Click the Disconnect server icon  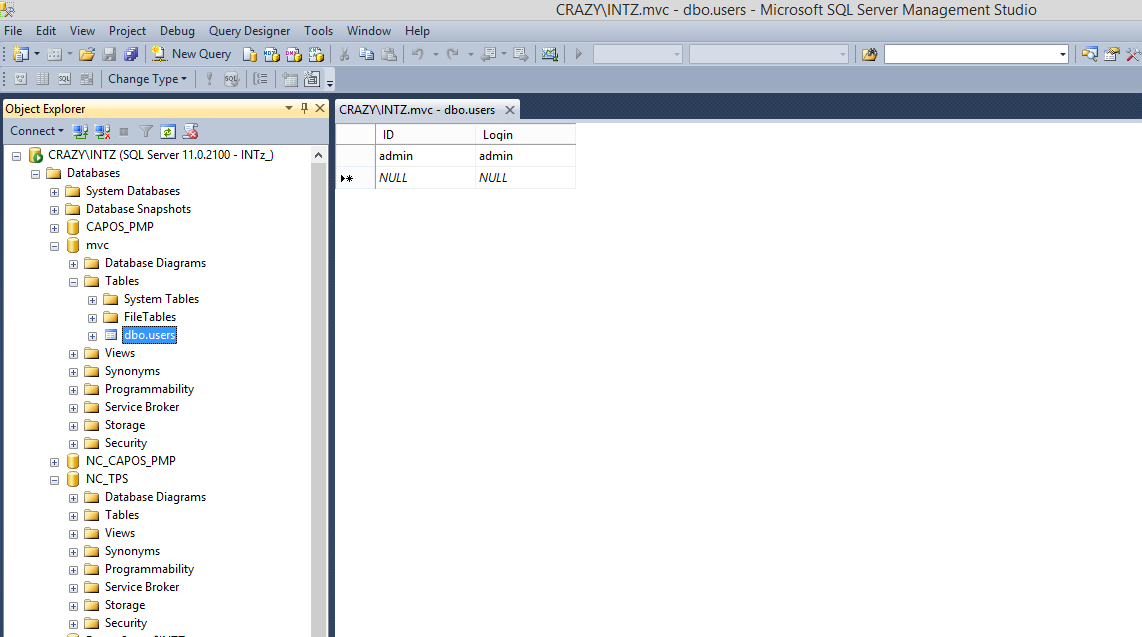pyautogui.click(x=103, y=132)
